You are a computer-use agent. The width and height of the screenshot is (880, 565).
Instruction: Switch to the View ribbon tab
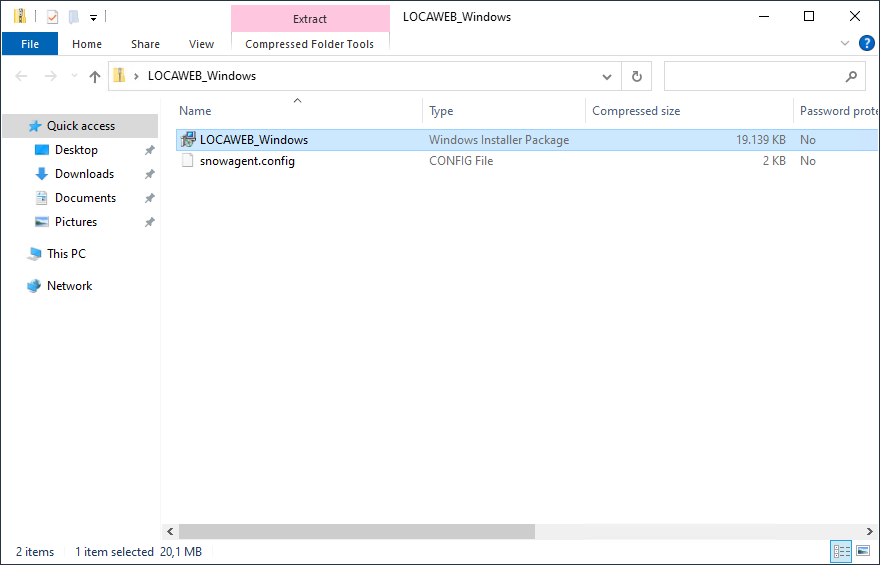(x=201, y=44)
